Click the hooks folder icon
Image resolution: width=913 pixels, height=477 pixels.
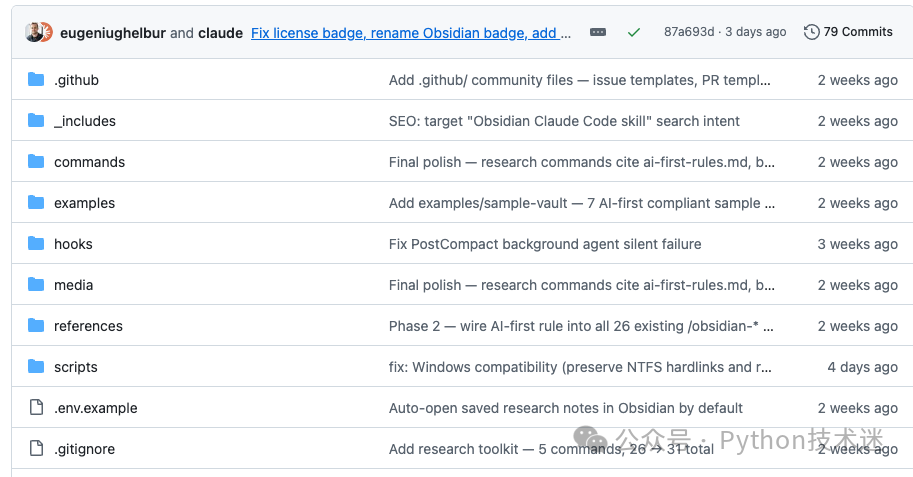point(36,243)
